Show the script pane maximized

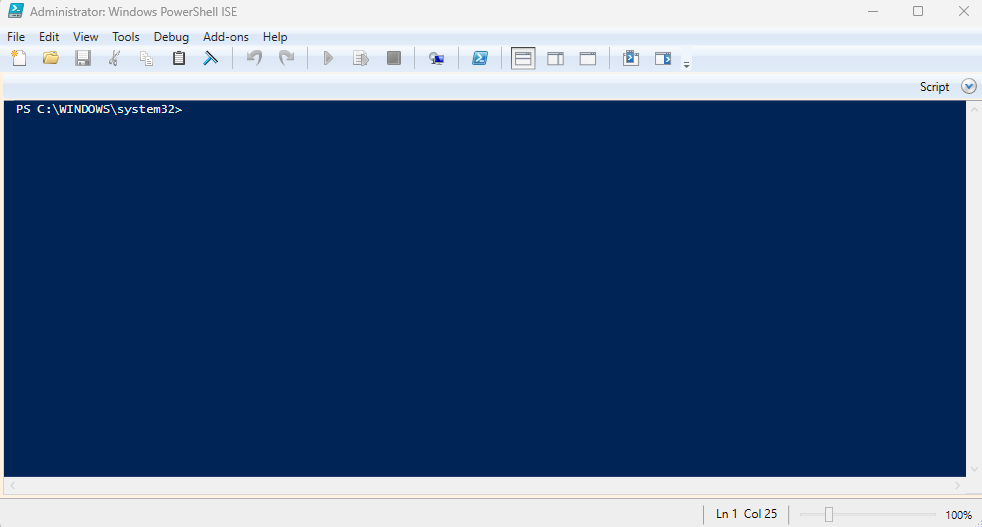pos(587,58)
